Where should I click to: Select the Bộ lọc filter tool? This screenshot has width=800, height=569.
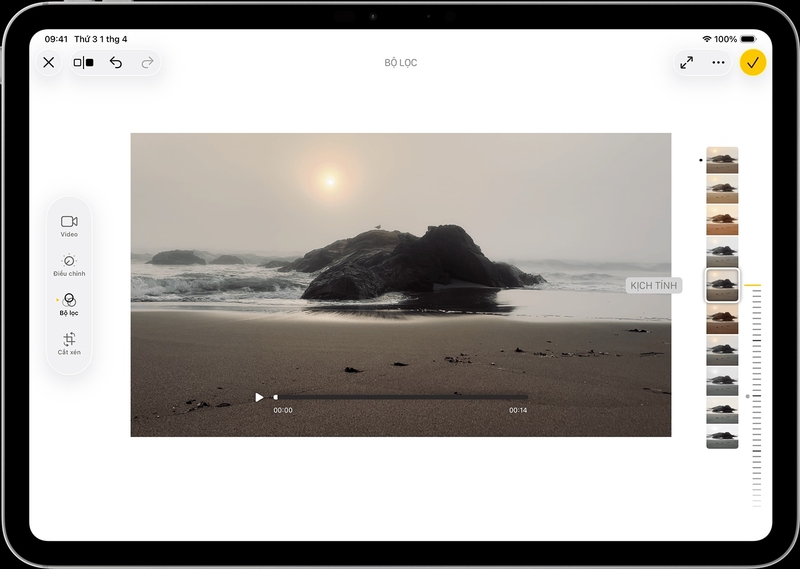(69, 305)
